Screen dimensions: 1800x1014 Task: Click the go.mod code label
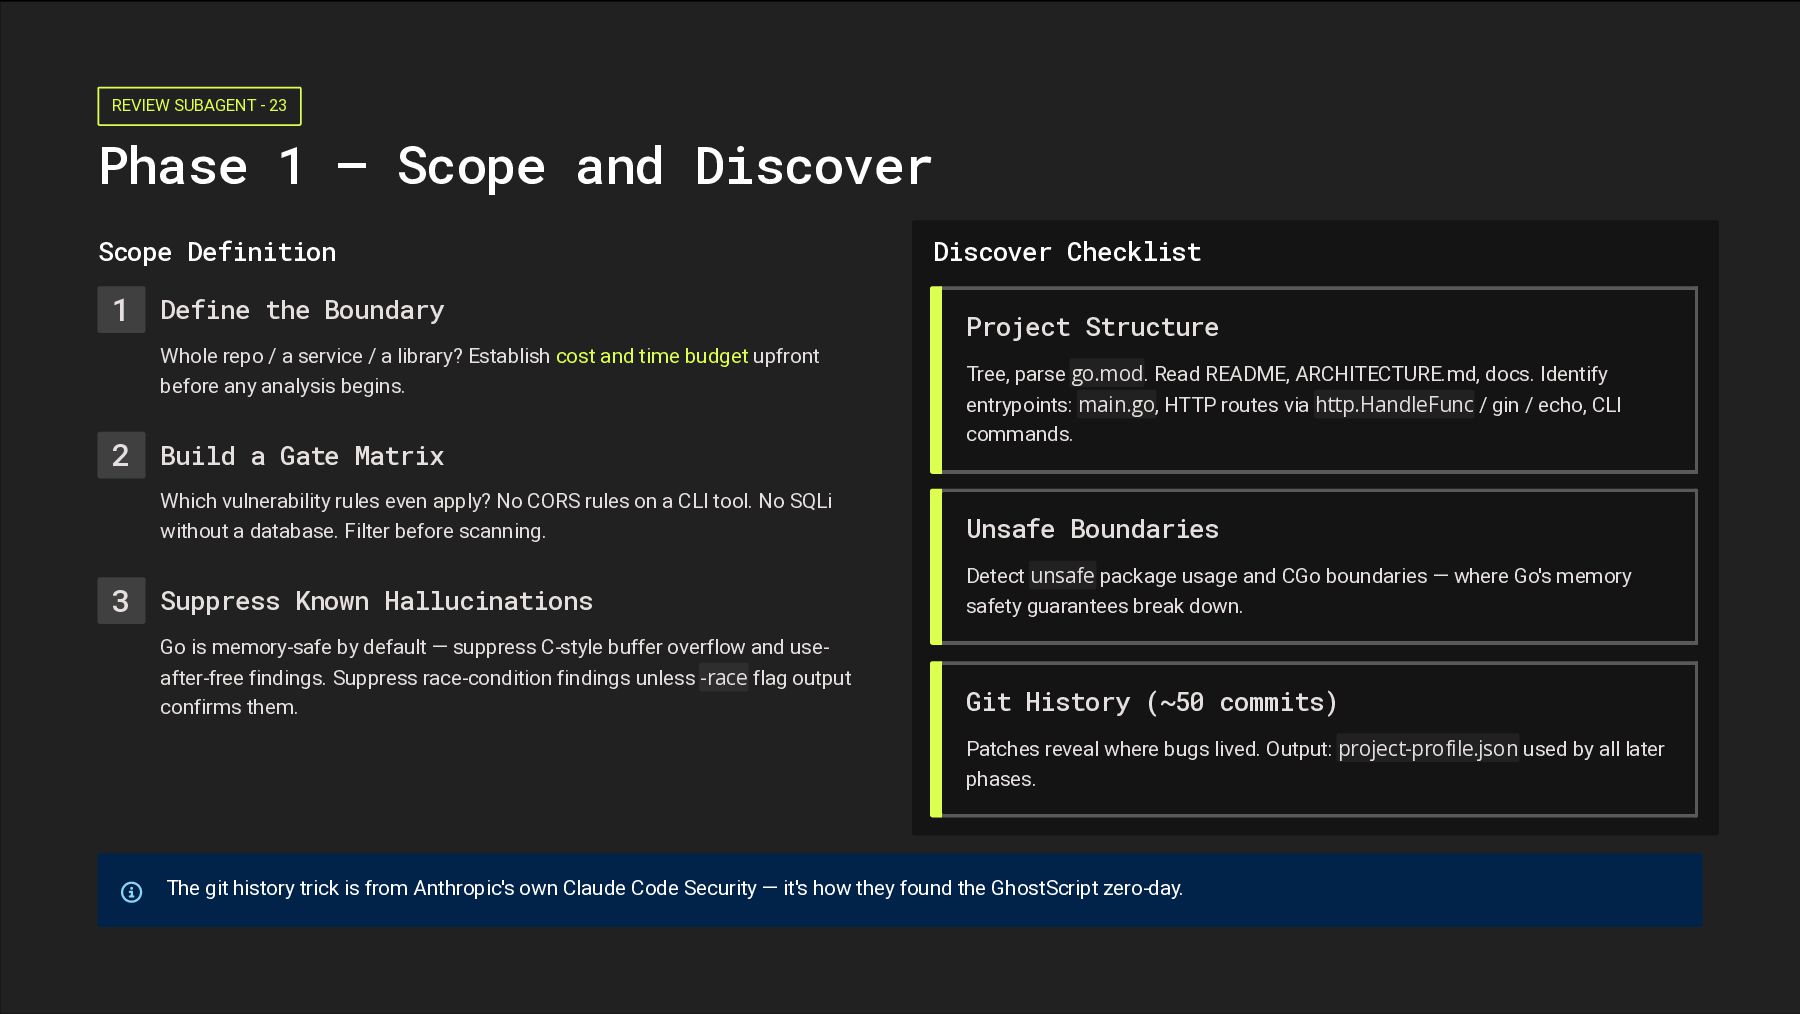coord(1106,374)
